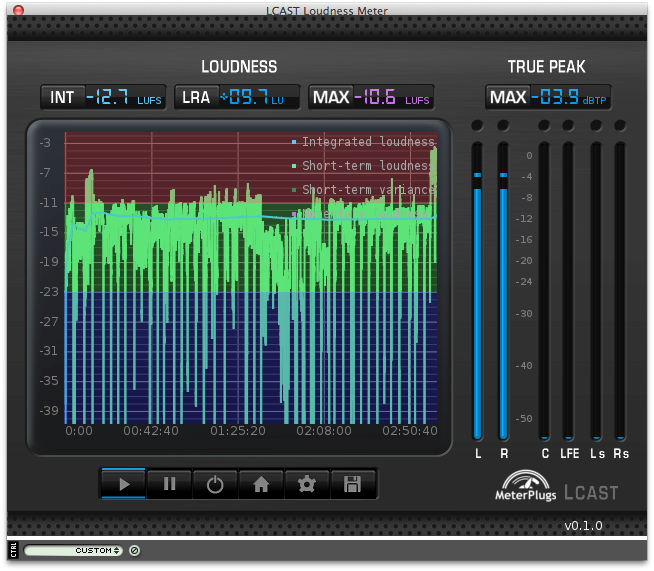Click the clip indicator LED above R meter
The image size is (654, 571).
coord(503,125)
